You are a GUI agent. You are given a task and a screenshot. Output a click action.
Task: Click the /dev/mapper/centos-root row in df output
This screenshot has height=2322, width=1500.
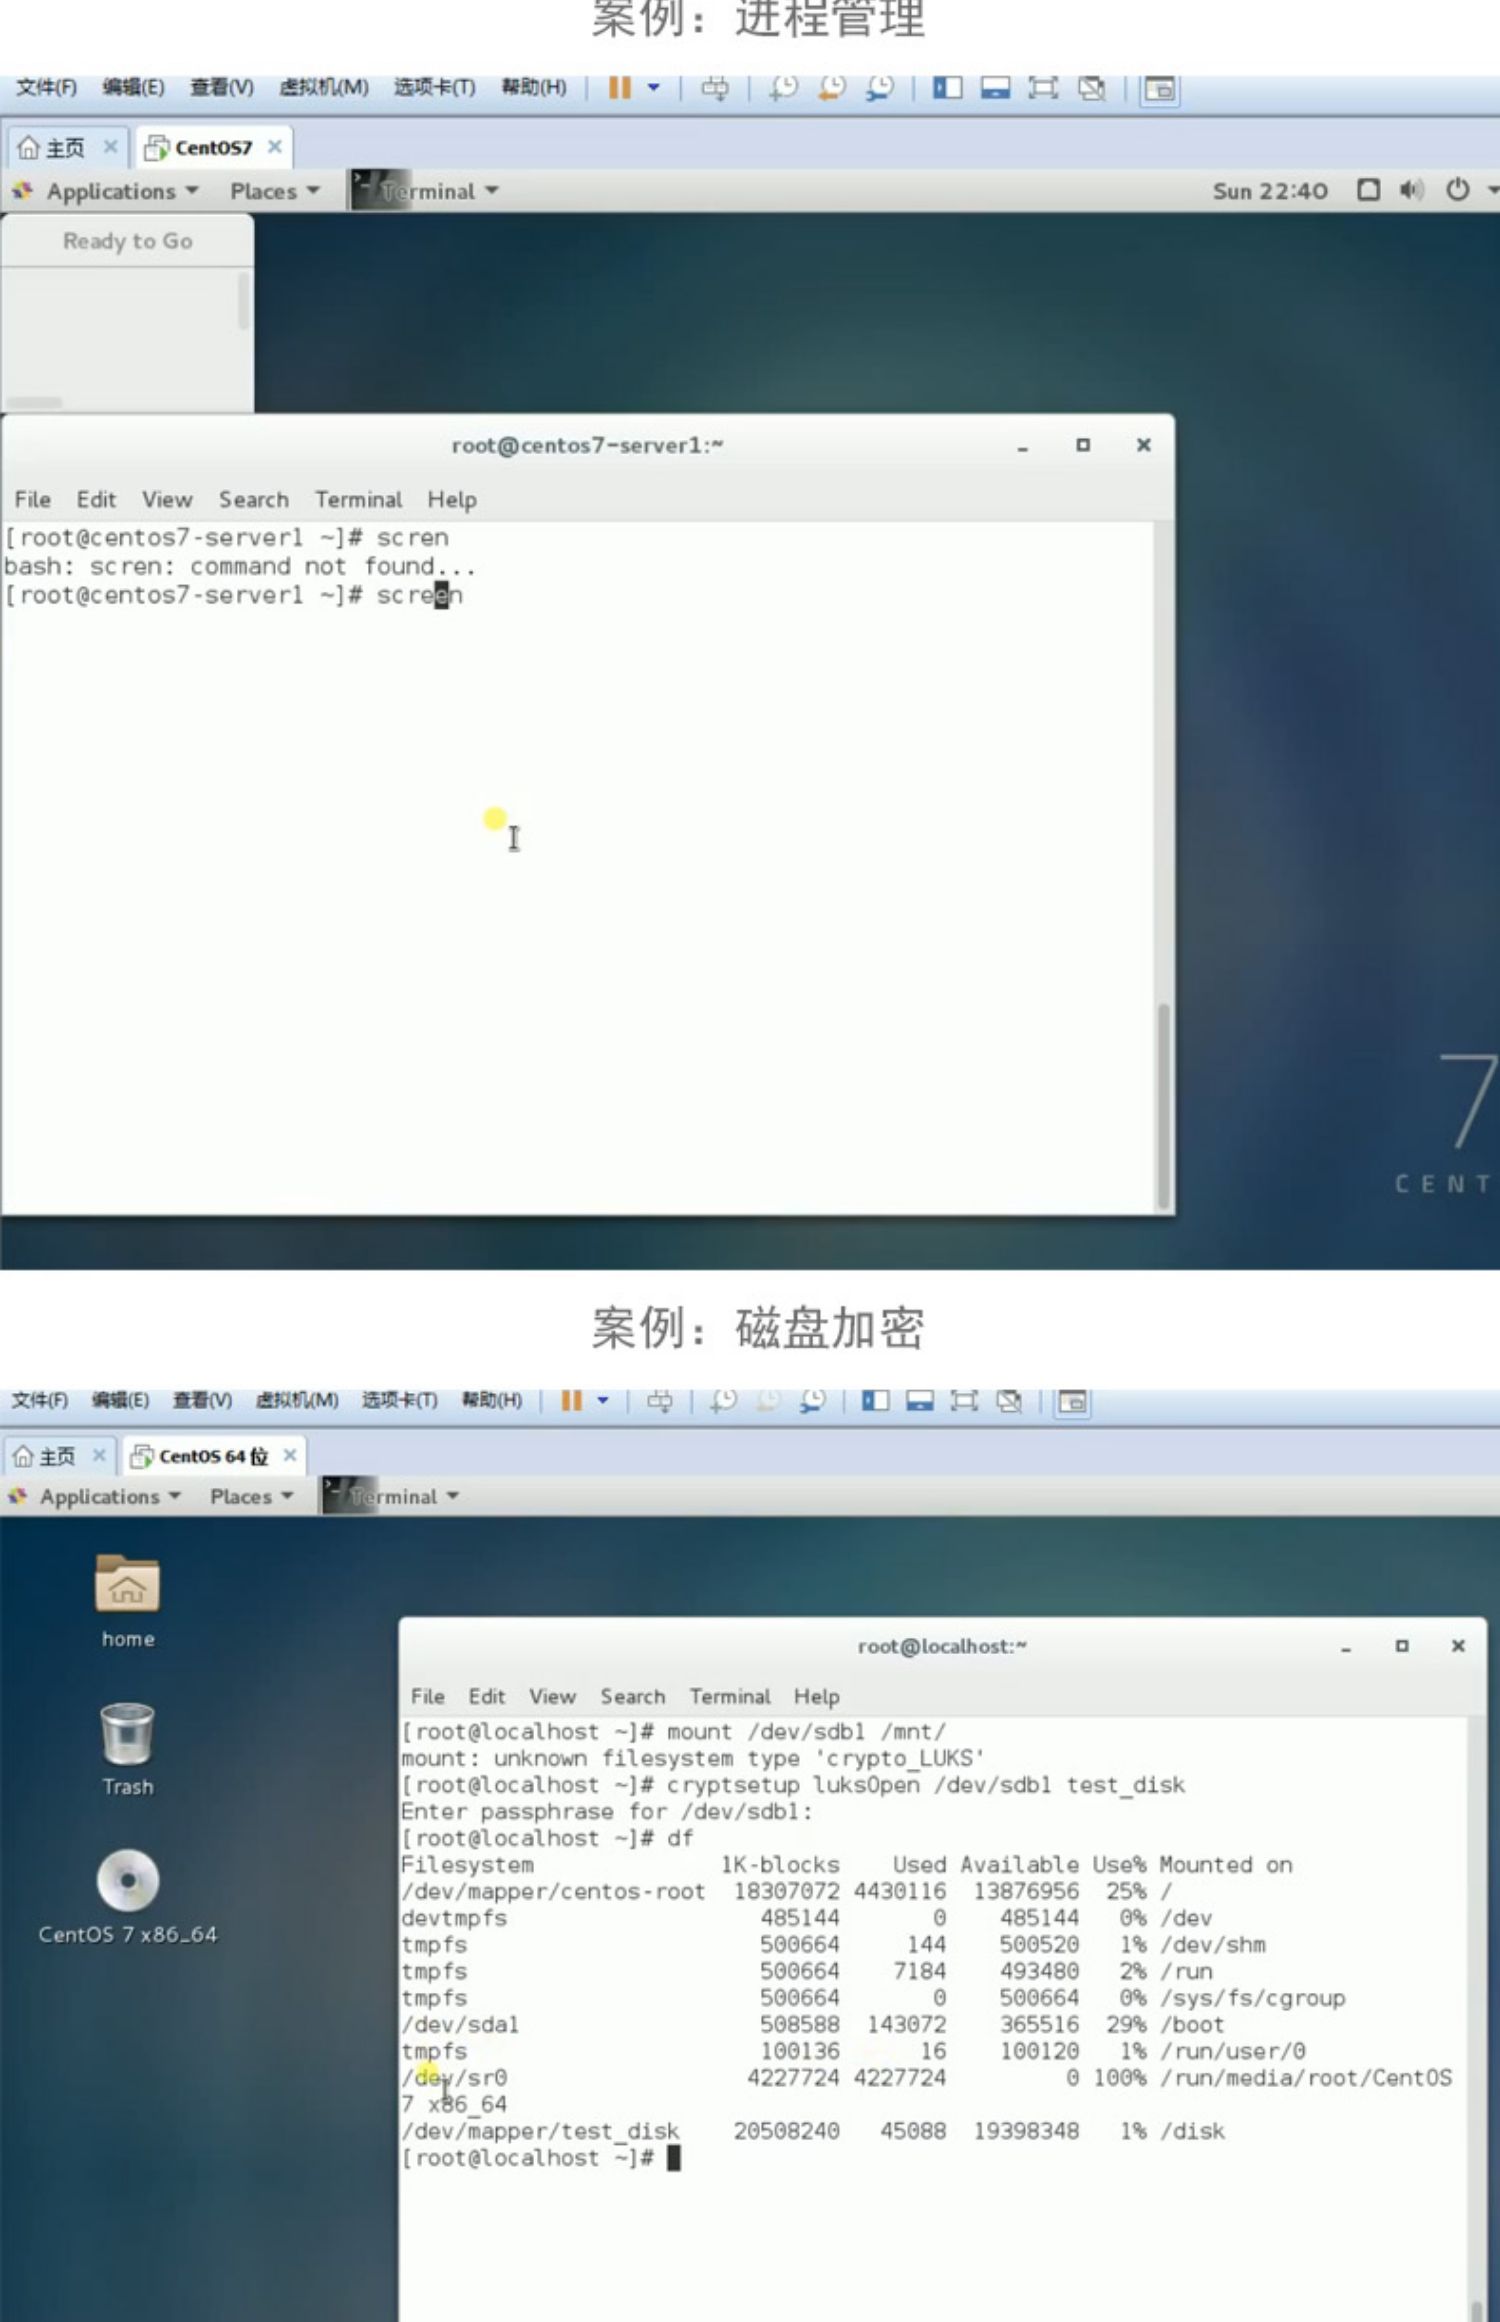[786, 1891]
